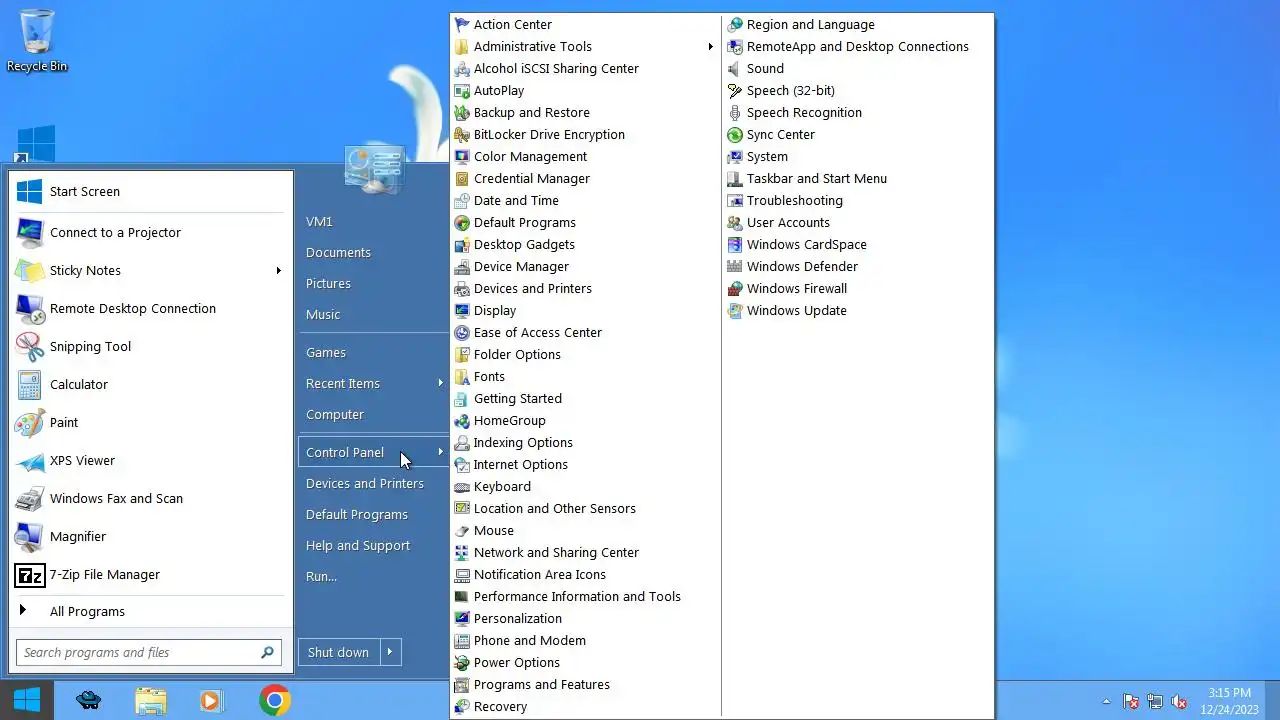Open Documents from the Start menu

(x=338, y=252)
